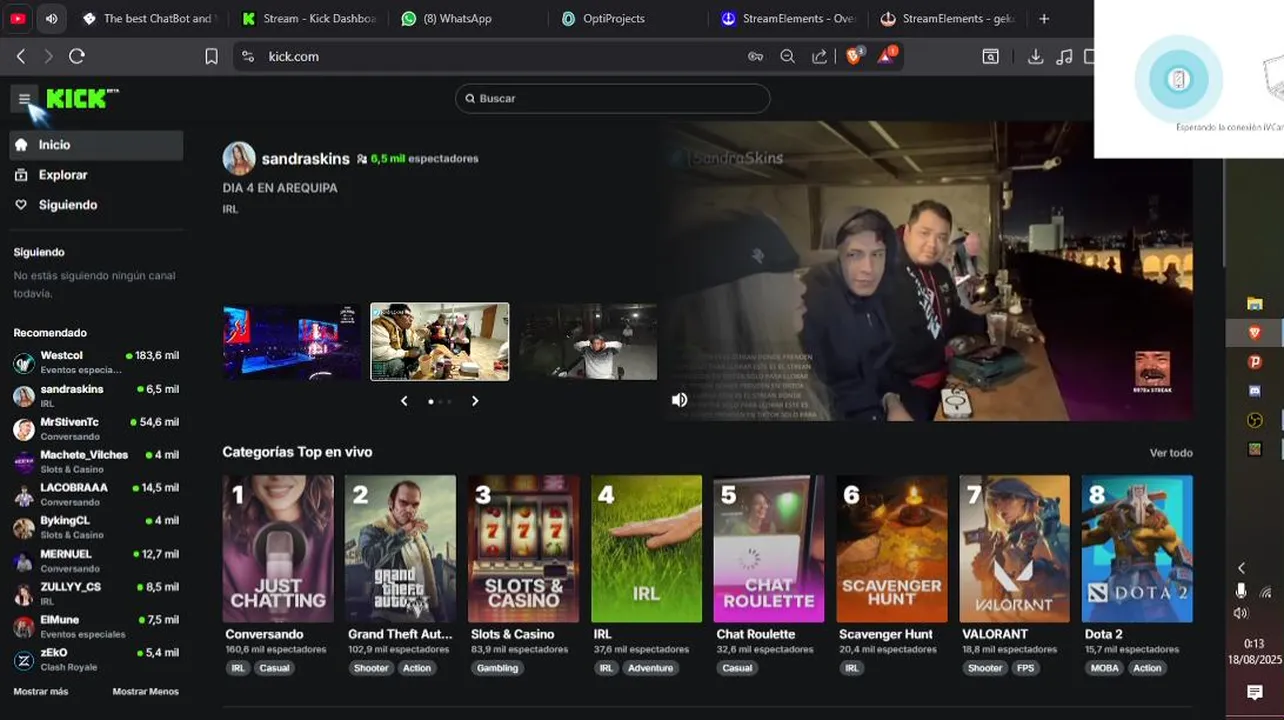1284x720 pixels.
Task: Select the first carousel thumbnail (stage)
Action: [x=292, y=342]
